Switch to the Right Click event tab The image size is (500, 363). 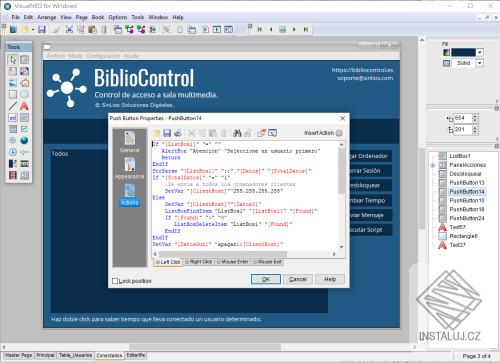pos(199,262)
